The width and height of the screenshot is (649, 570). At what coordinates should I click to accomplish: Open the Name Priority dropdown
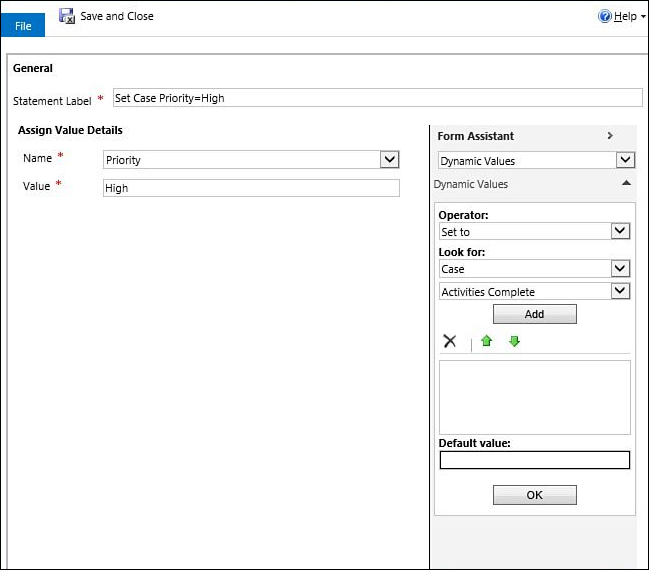tap(389, 159)
